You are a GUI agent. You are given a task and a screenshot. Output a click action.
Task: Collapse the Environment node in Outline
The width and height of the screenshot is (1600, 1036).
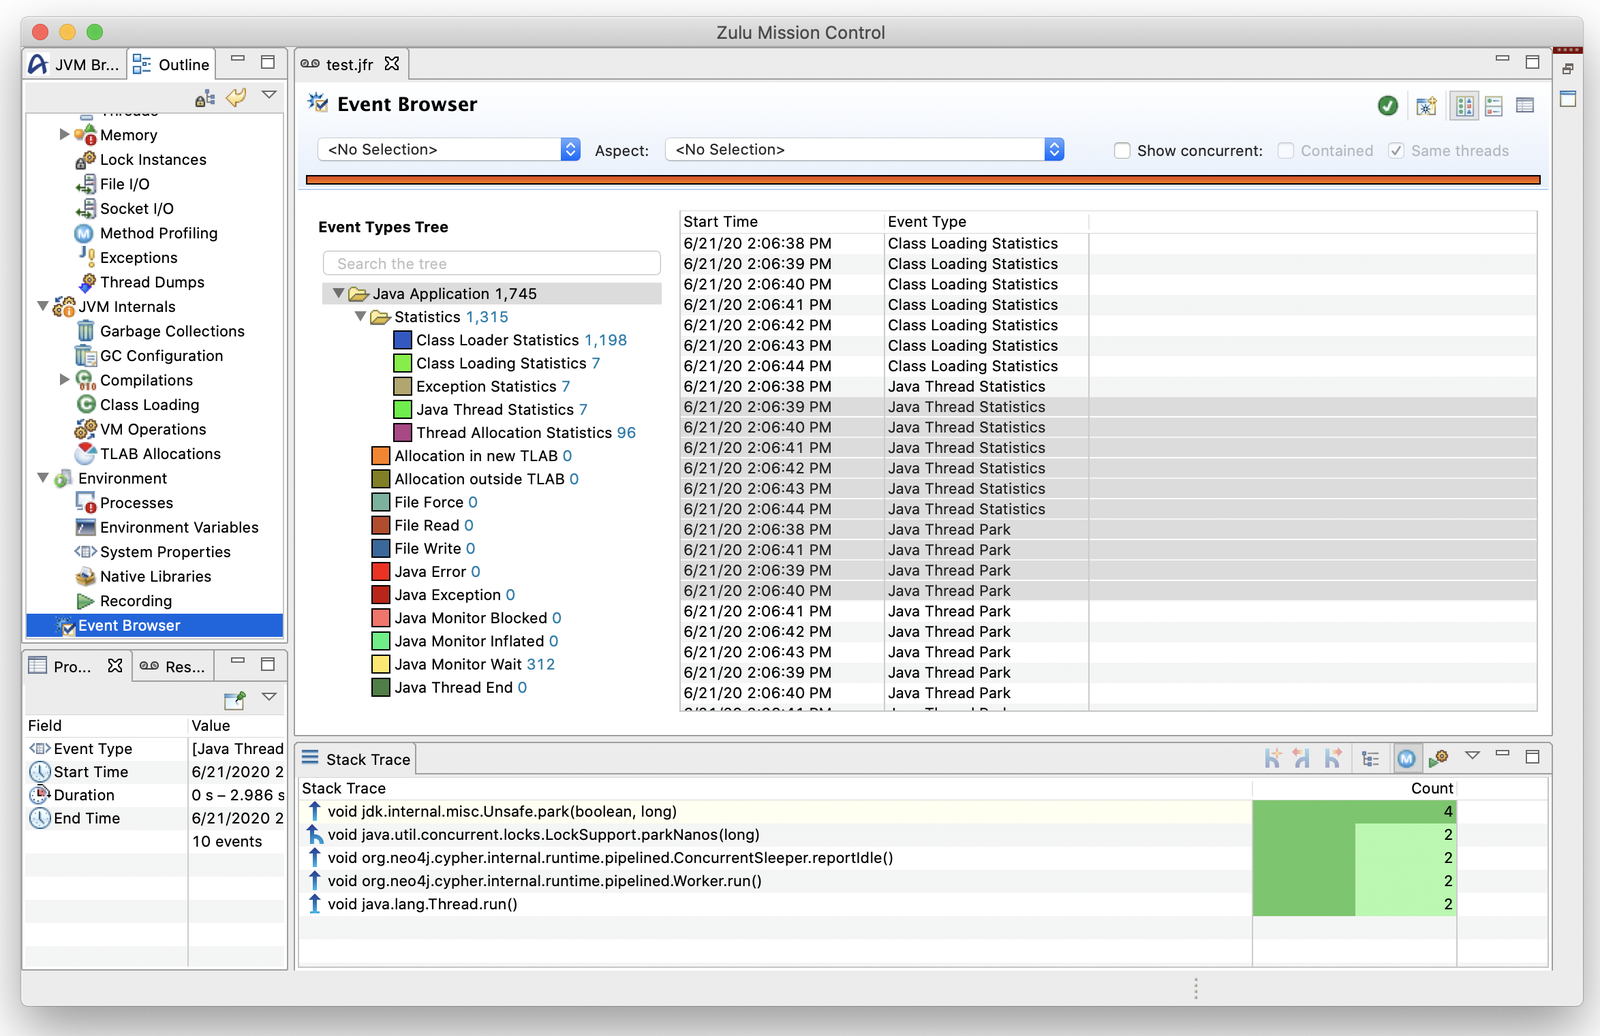coord(43,478)
